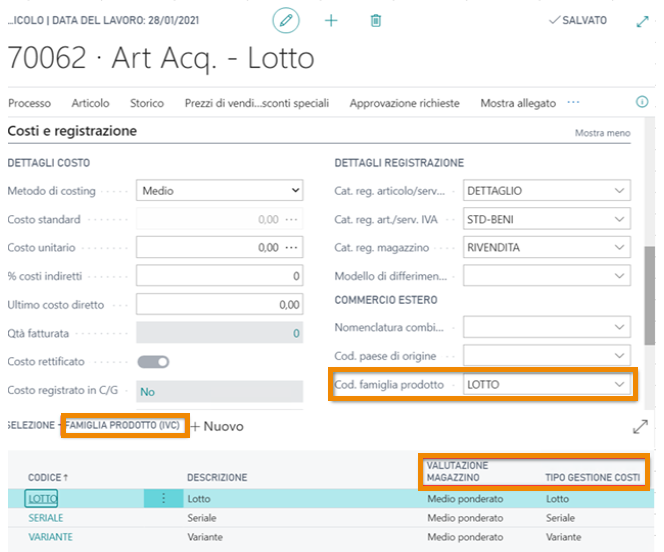Image resolution: width=664 pixels, height=552 pixels.
Task: Open Prezzi di vendita e sconti speciali menu
Action: tap(257, 103)
